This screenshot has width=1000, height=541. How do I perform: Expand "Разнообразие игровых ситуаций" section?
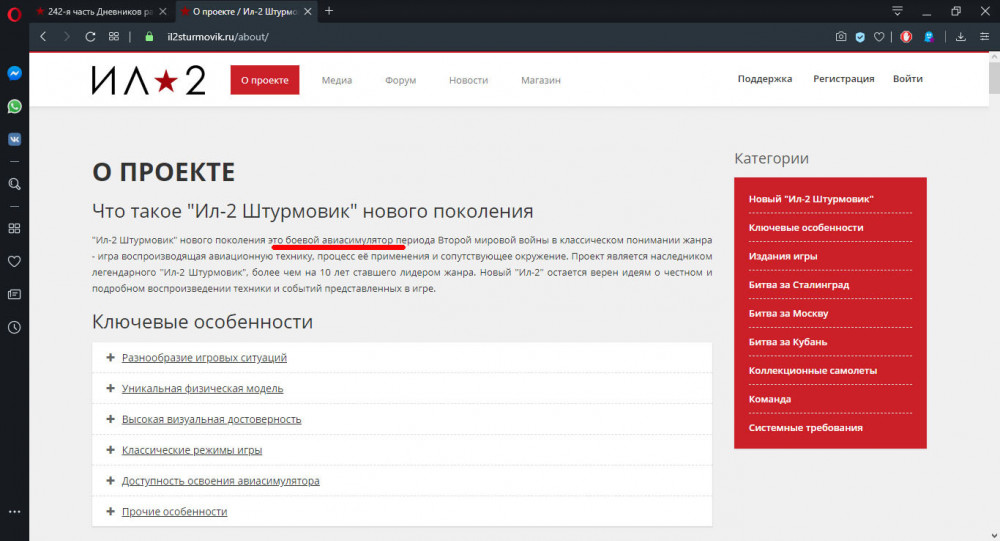[x=204, y=358]
